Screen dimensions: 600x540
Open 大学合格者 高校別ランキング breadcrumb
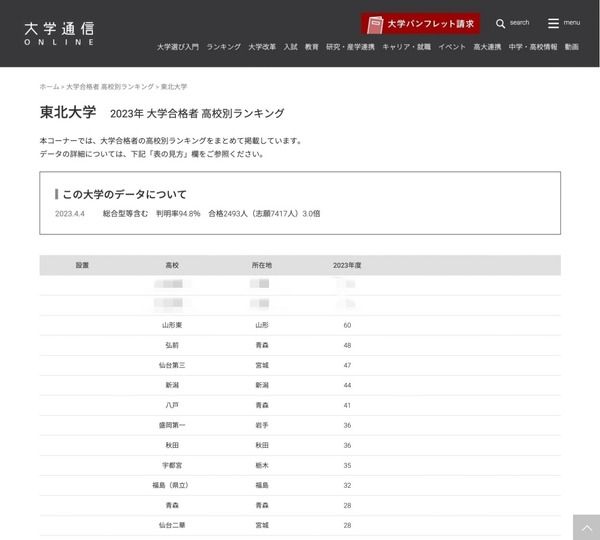point(110,87)
